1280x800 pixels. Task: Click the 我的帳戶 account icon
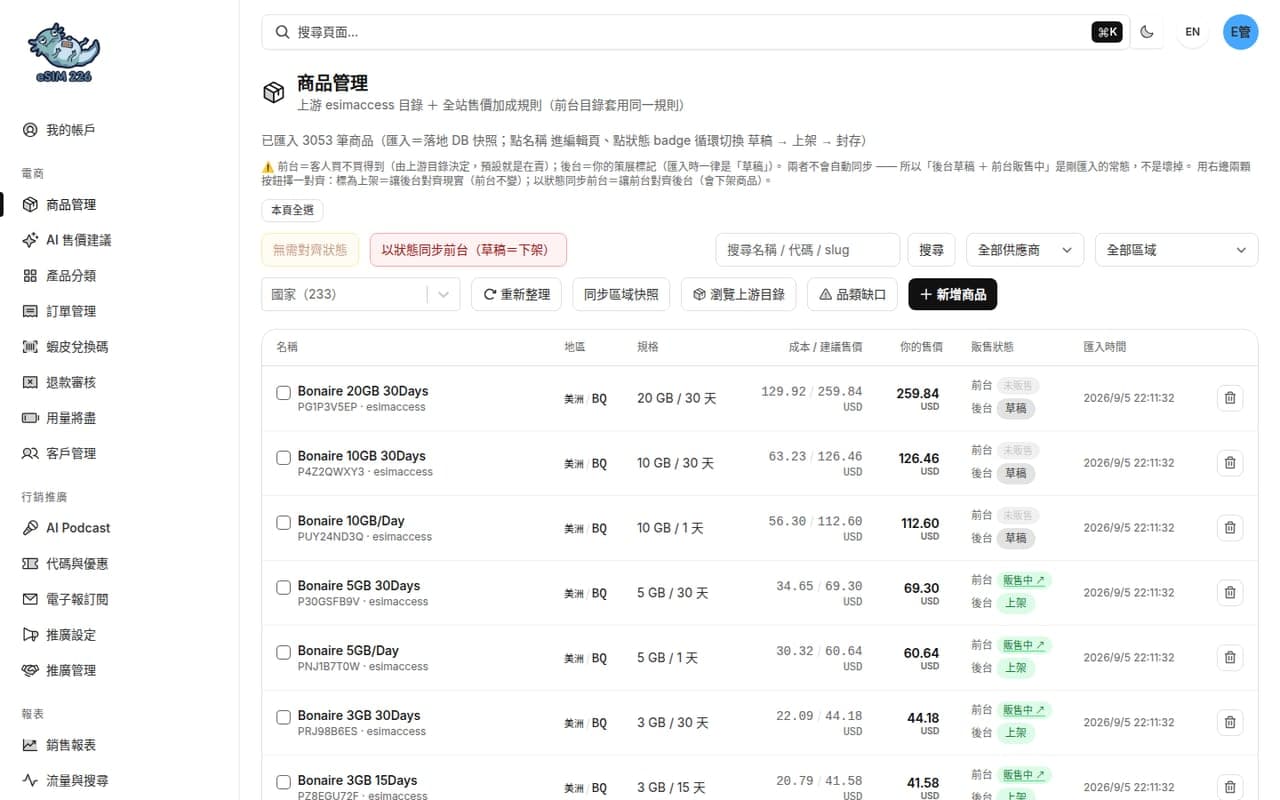pyautogui.click(x=30, y=130)
